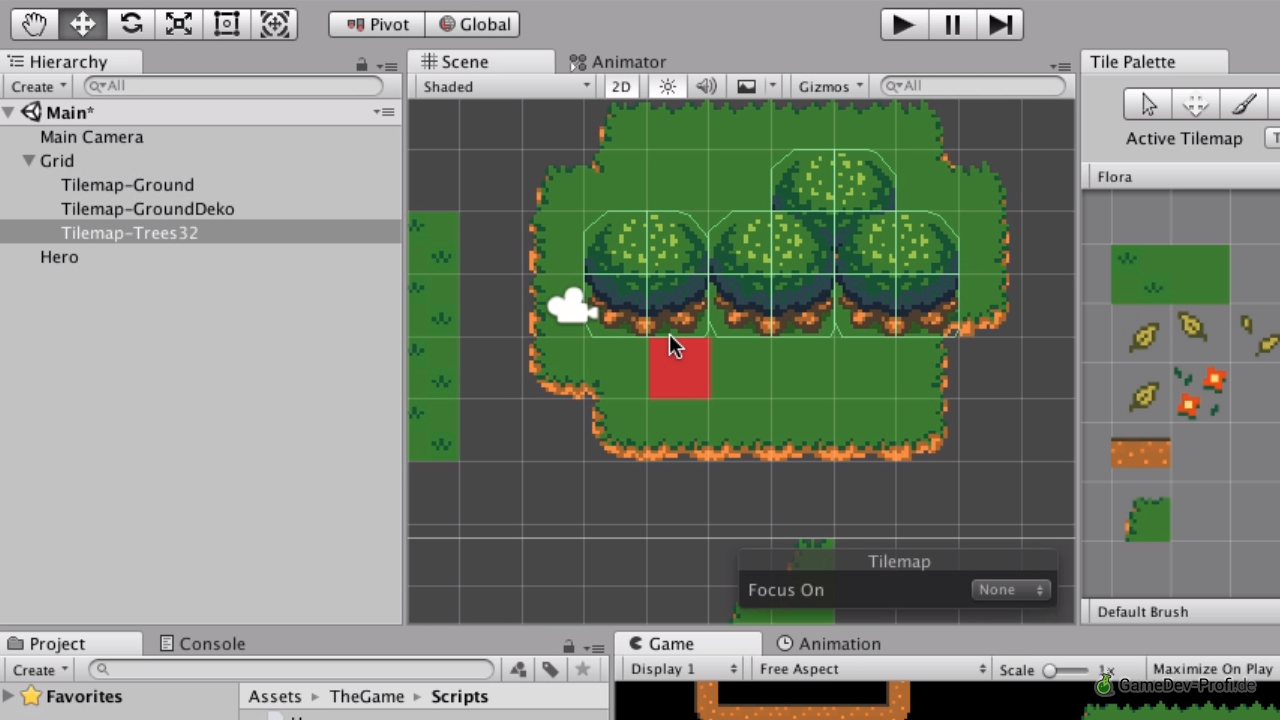
Task: Toggle scene lighting sun icon
Action: (668, 87)
